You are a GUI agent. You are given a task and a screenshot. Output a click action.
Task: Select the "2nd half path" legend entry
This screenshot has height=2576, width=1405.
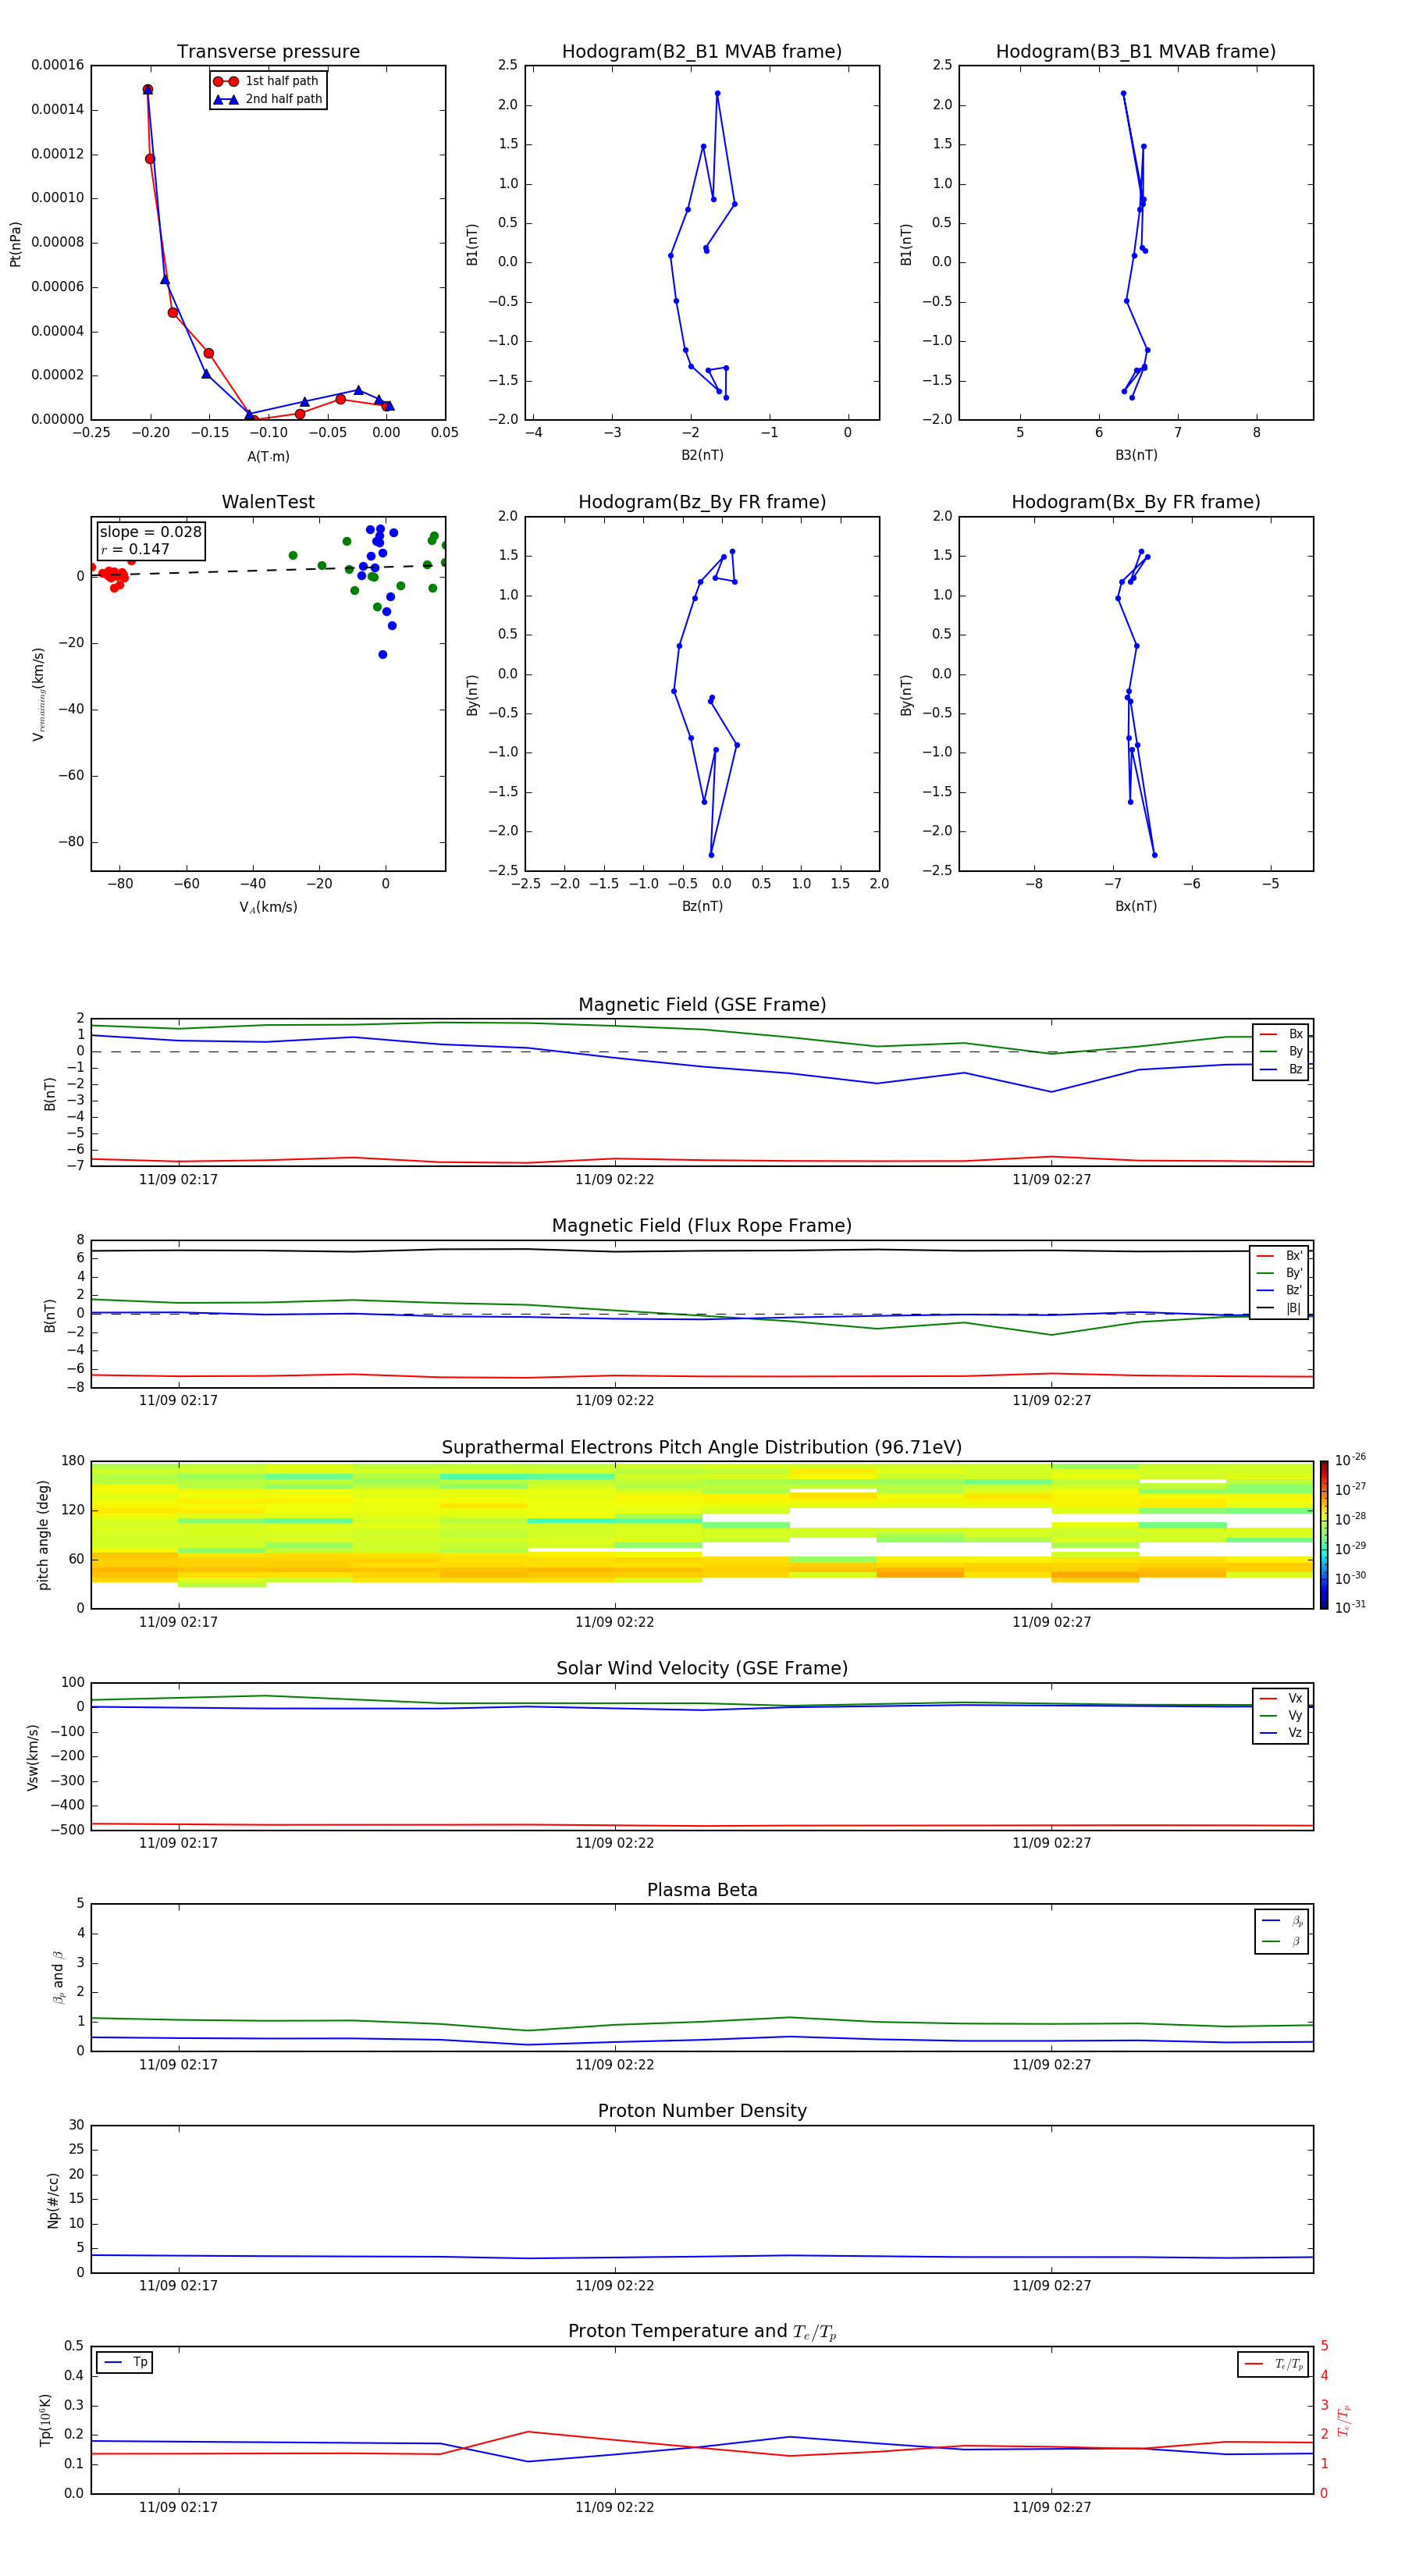point(267,99)
